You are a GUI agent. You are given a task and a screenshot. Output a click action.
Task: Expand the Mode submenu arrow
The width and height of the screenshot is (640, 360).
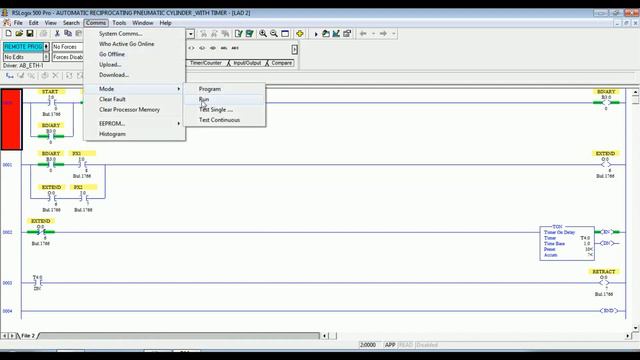coord(178,89)
